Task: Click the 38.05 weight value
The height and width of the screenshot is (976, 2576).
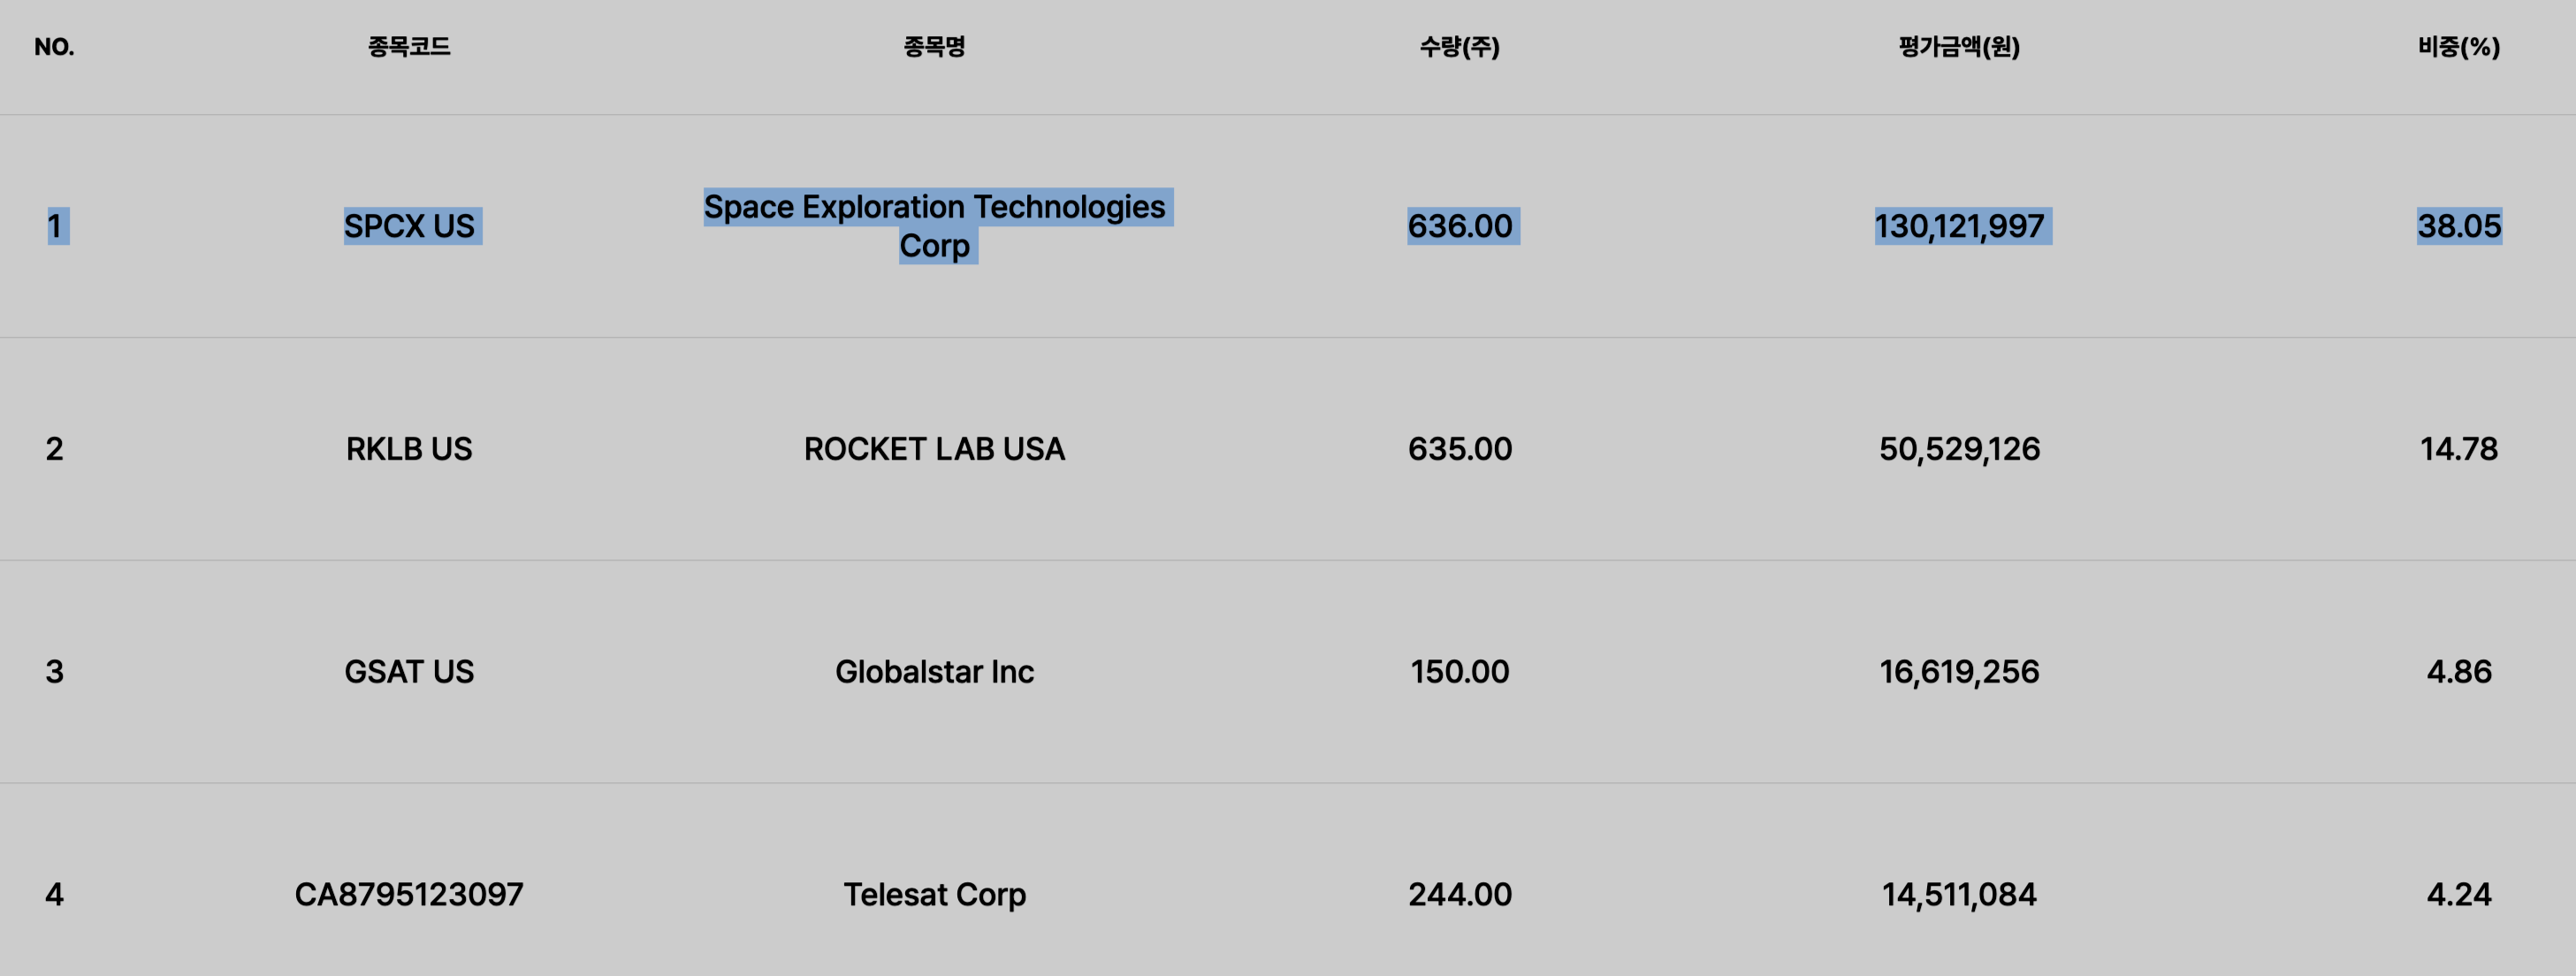Action: [2459, 226]
